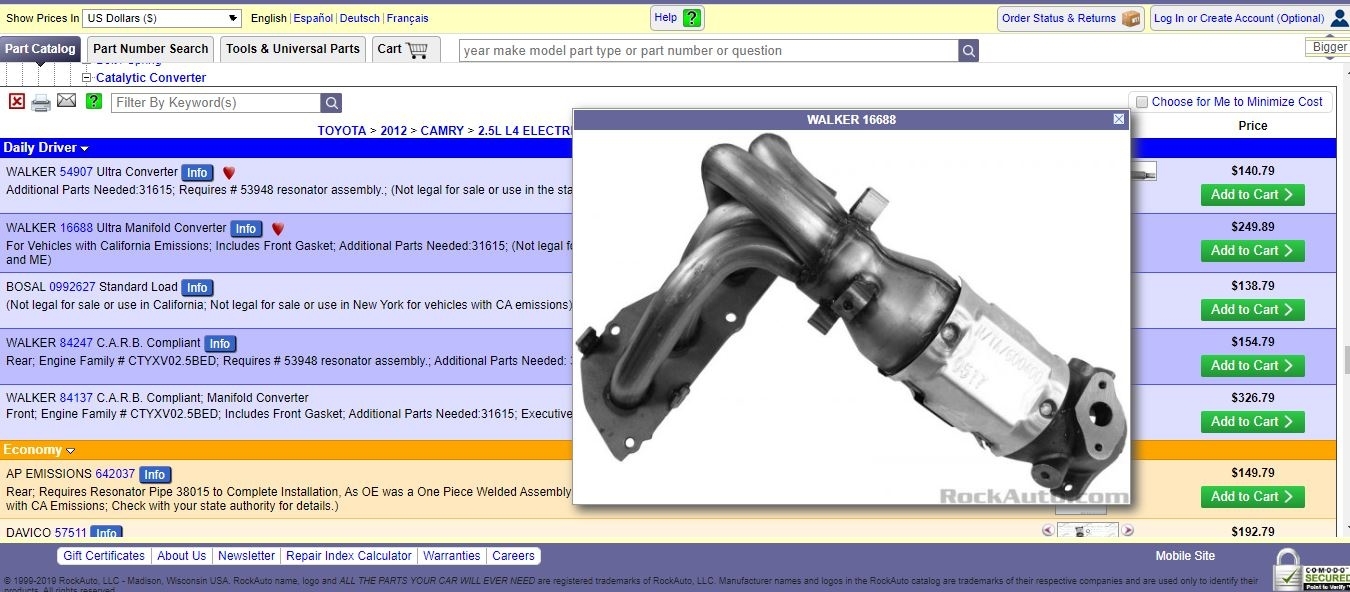1350x592 pixels.
Task: Click previous image arrow near DAVICO thumbnail
Action: point(1048,531)
